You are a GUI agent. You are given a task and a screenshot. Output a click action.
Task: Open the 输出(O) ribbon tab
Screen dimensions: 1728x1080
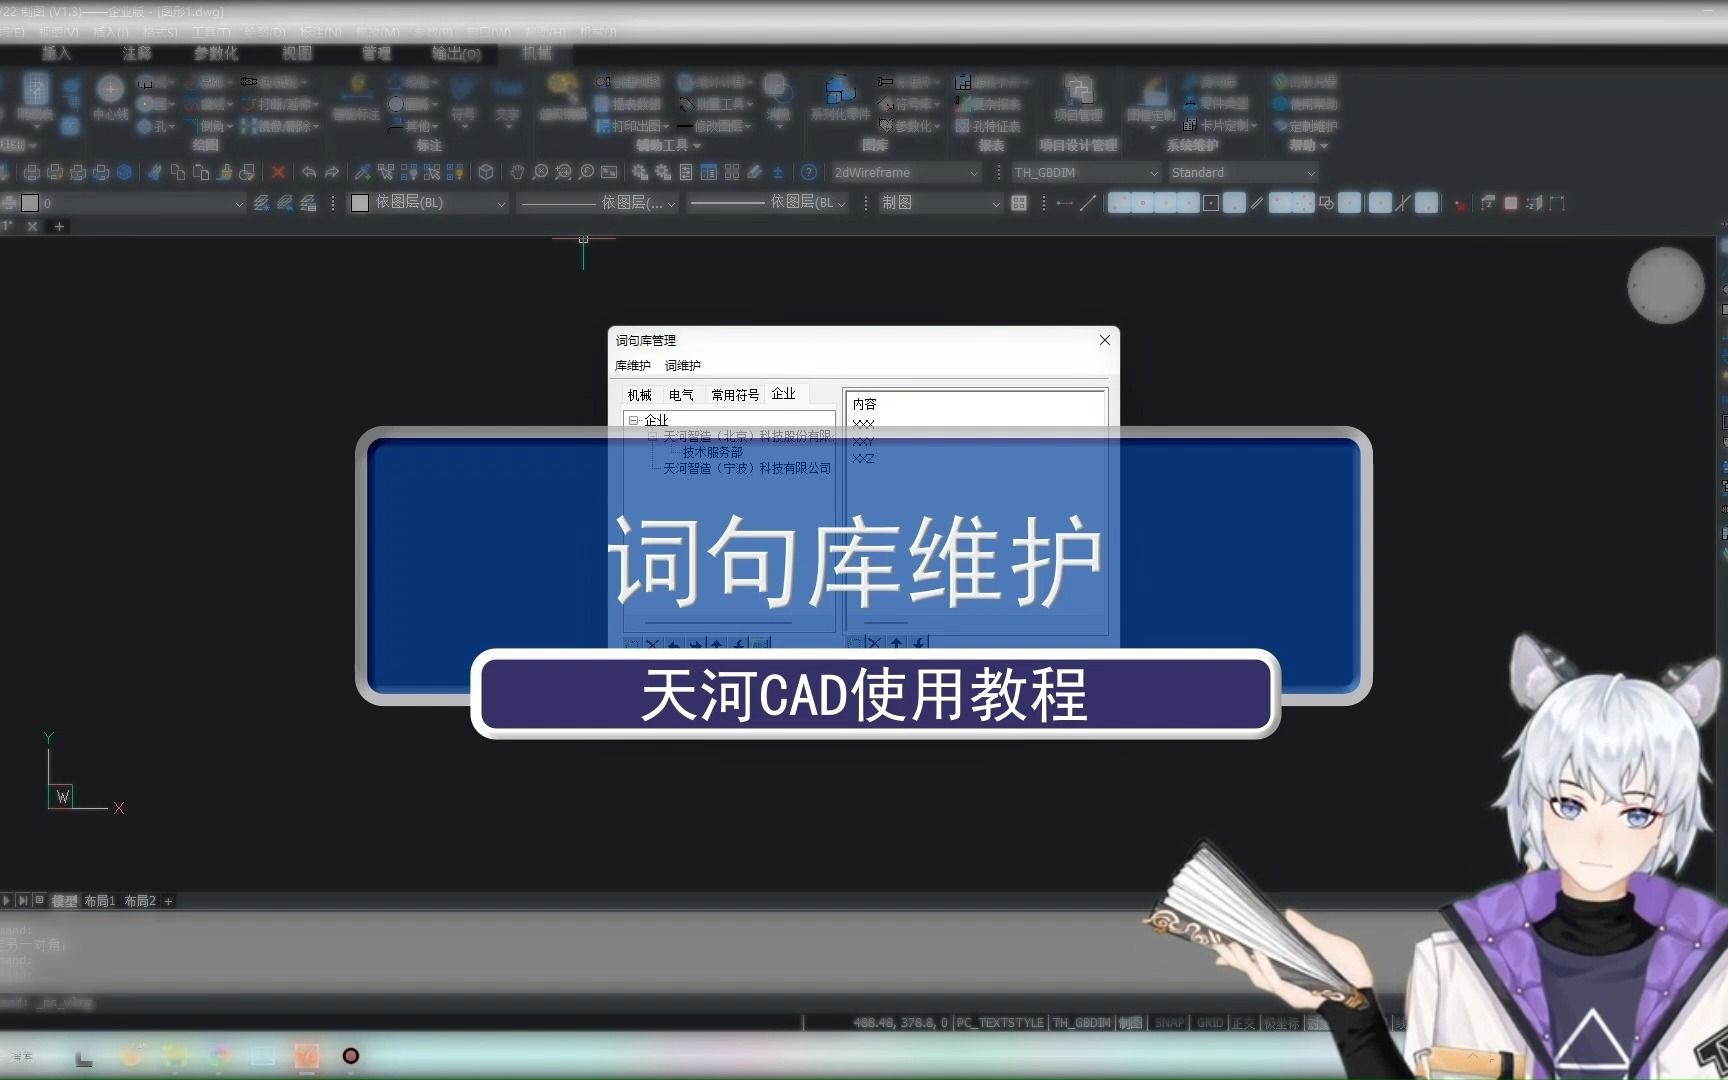456,53
